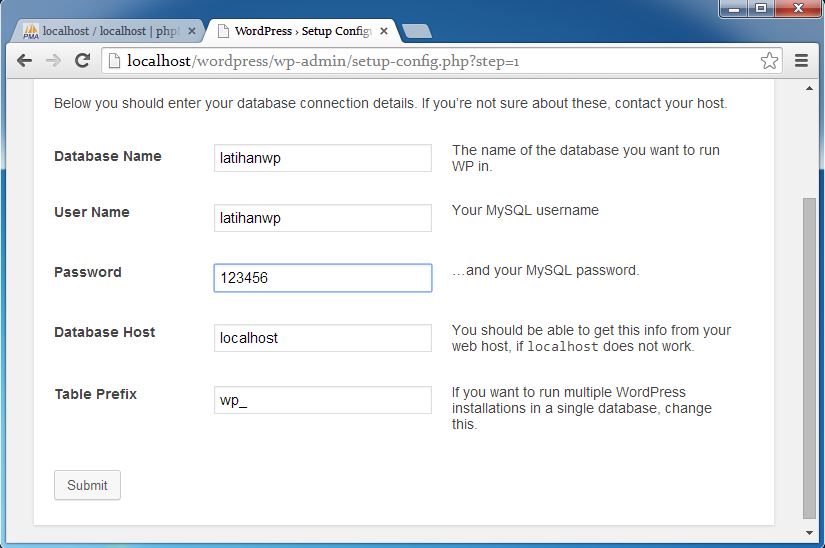Viewport: 825px width, 548px height.
Task: Minimize the browser window
Action: pyautogui.click(x=735, y=8)
